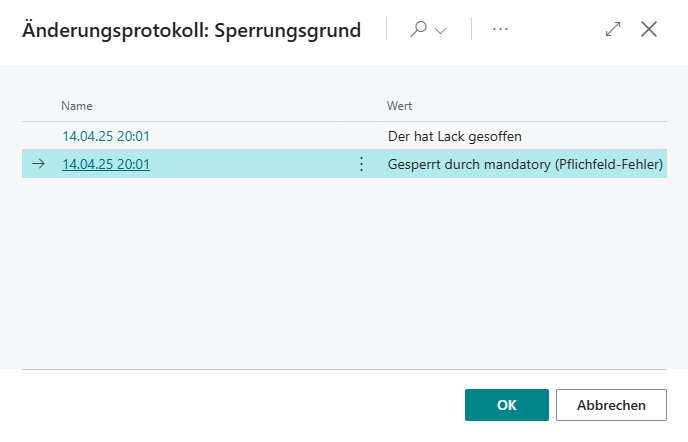
Task: Show row options via vertical three-dot icon
Action: (x=362, y=164)
